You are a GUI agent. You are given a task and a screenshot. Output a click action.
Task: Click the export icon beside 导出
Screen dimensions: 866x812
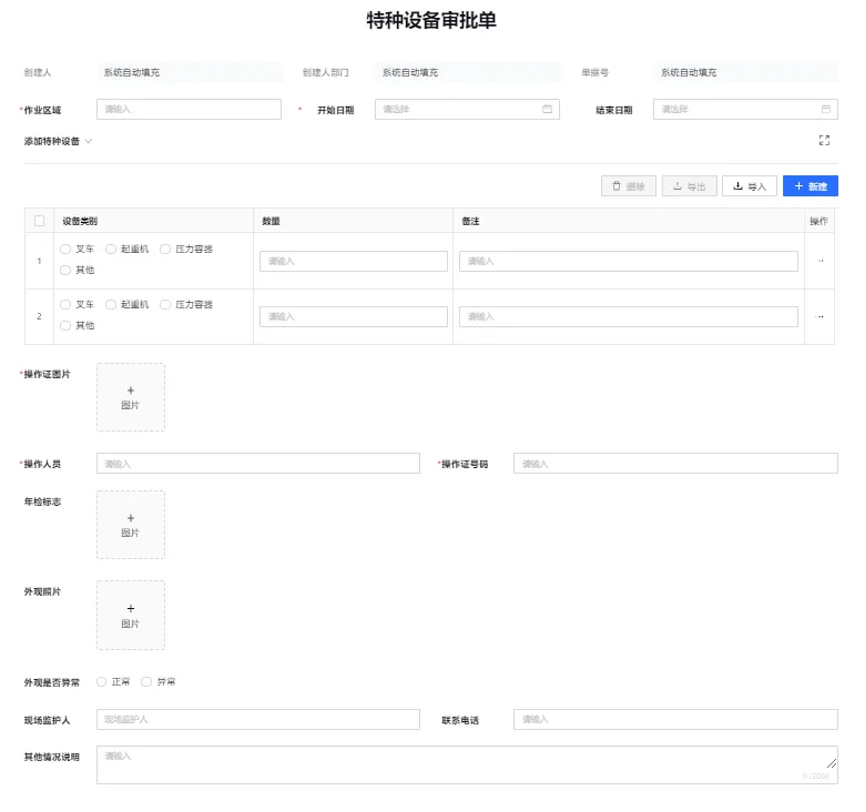tap(678, 185)
